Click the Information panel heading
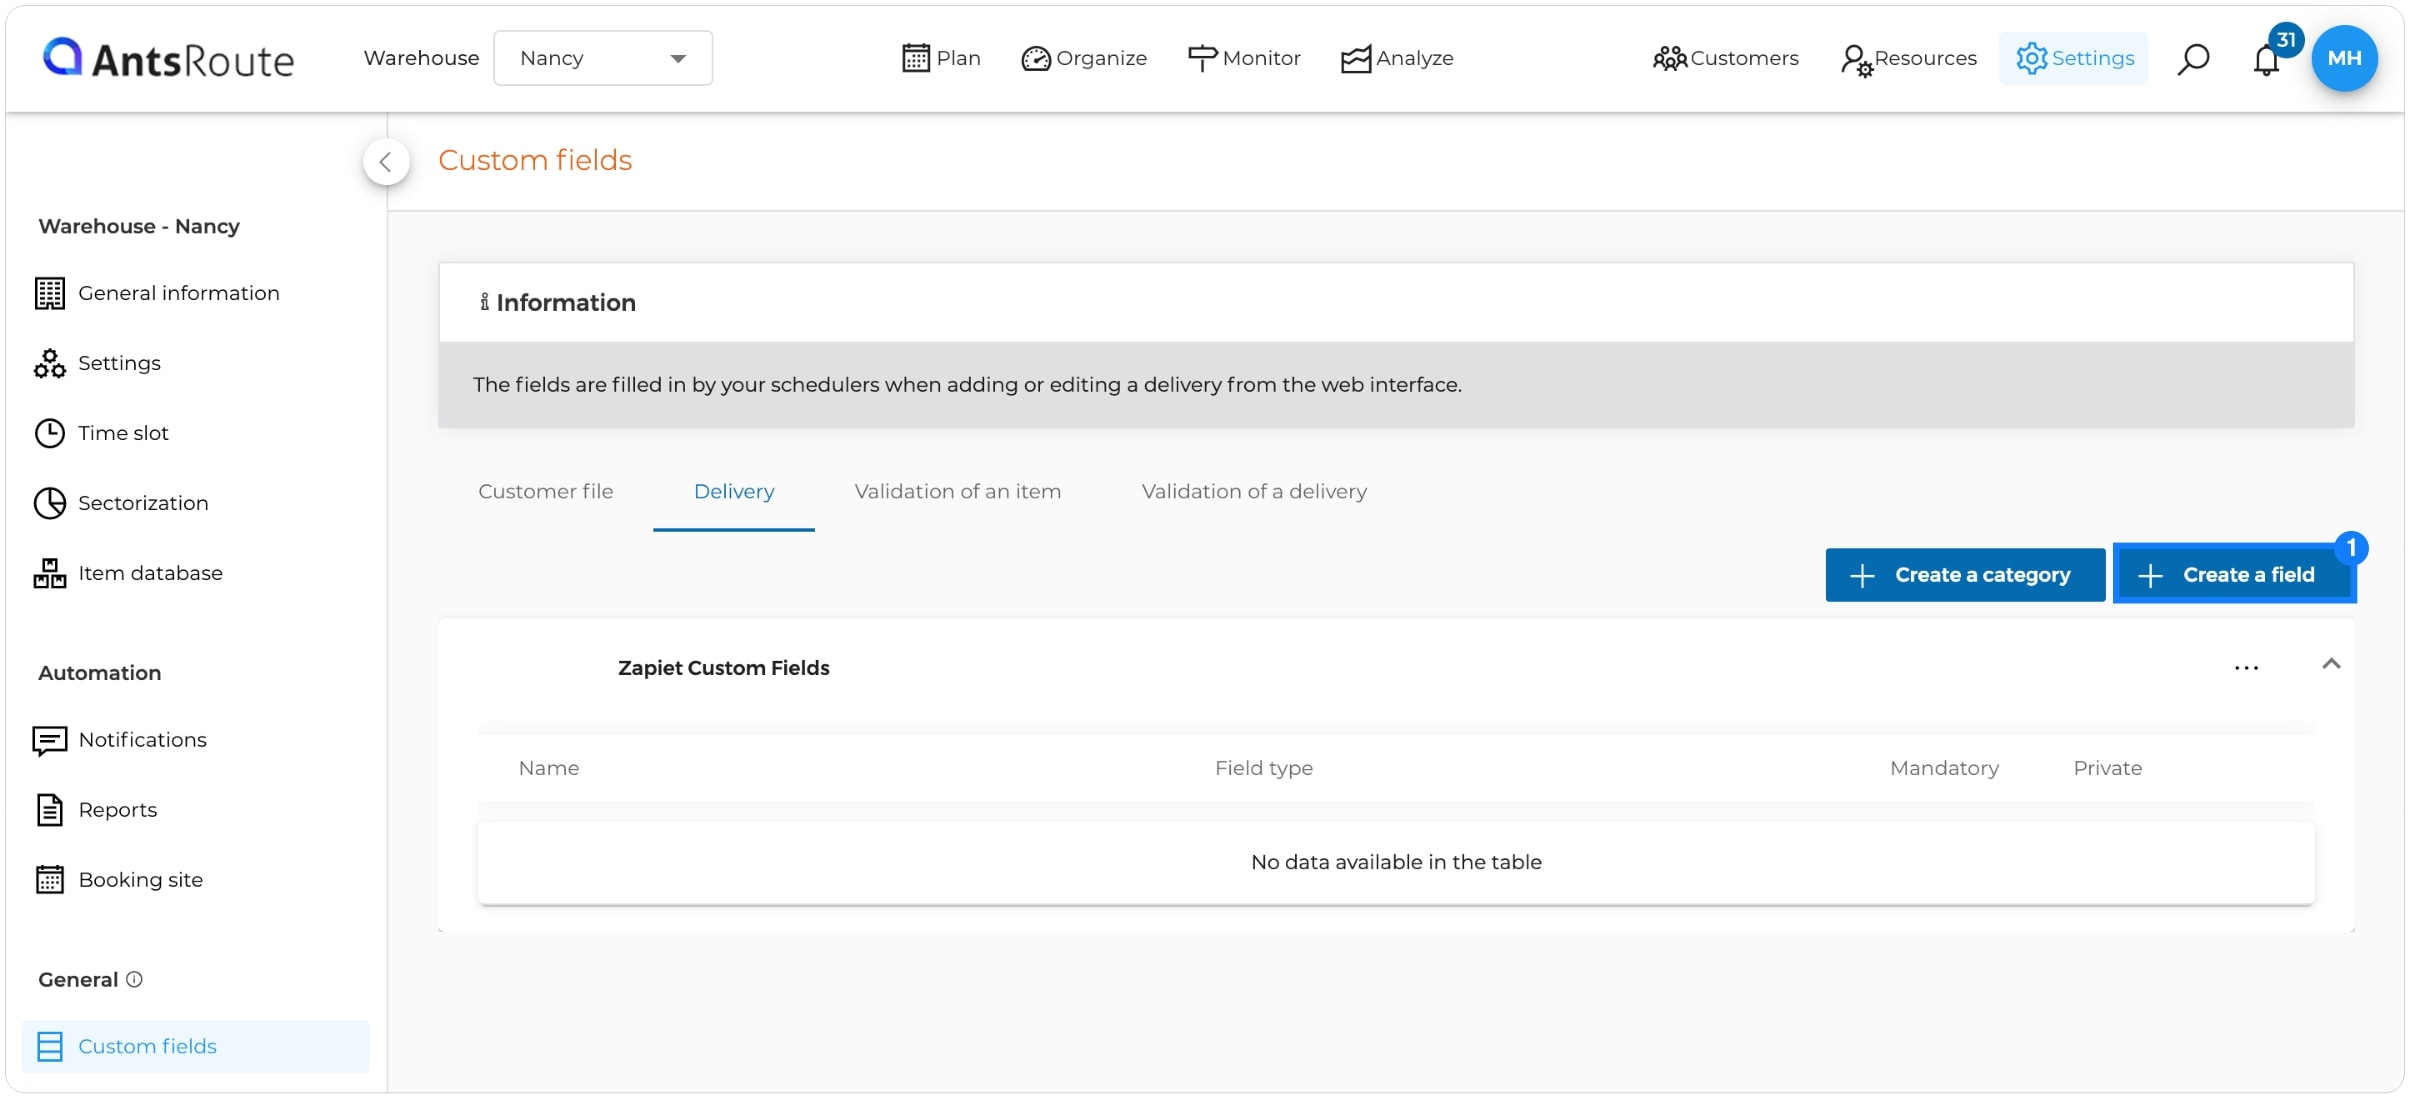The height and width of the screenshot is (1101, 2410). coord(557,302)
